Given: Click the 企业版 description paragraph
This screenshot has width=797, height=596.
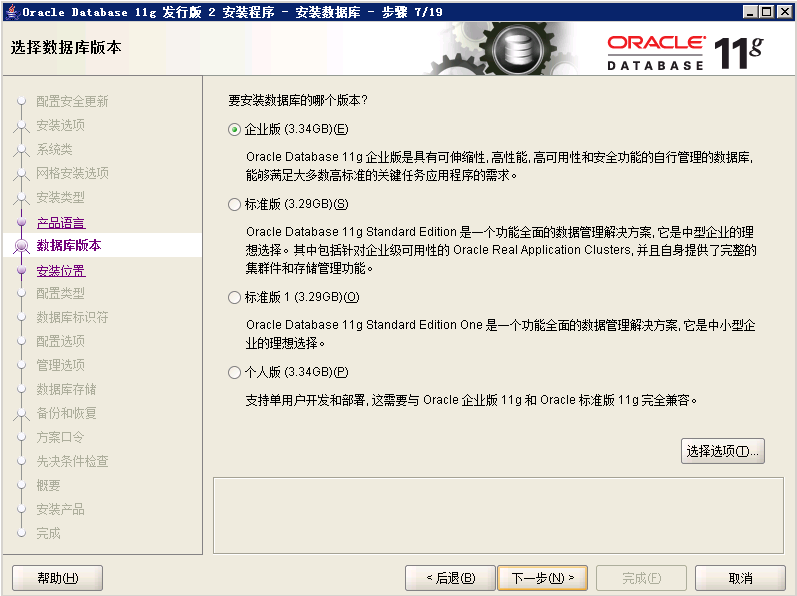Looking at the screenshot, I should click(x=499, y=166).
